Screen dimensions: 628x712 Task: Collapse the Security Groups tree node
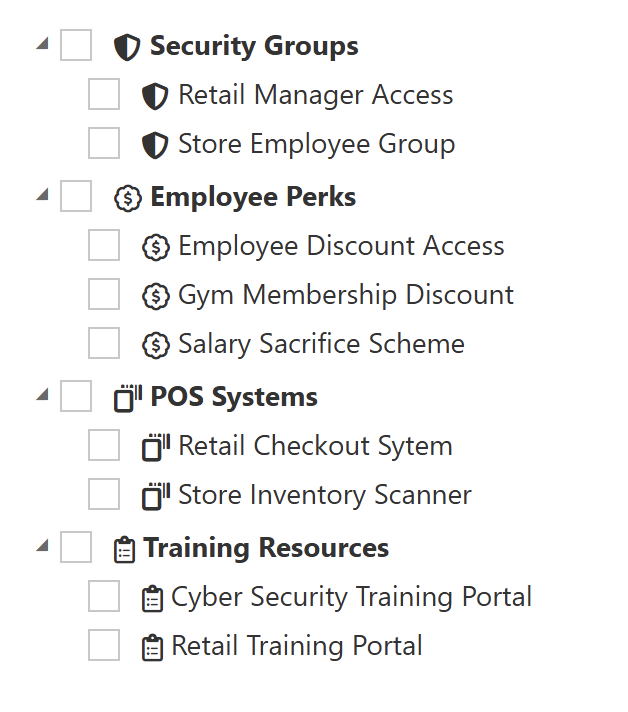click(42, 44)
